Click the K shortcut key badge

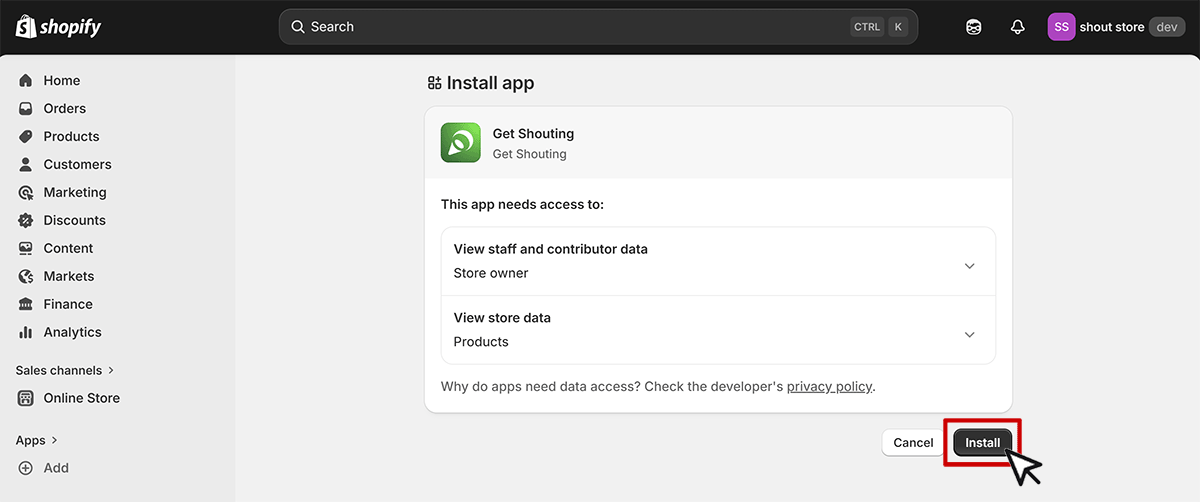[x=898, y=27]
